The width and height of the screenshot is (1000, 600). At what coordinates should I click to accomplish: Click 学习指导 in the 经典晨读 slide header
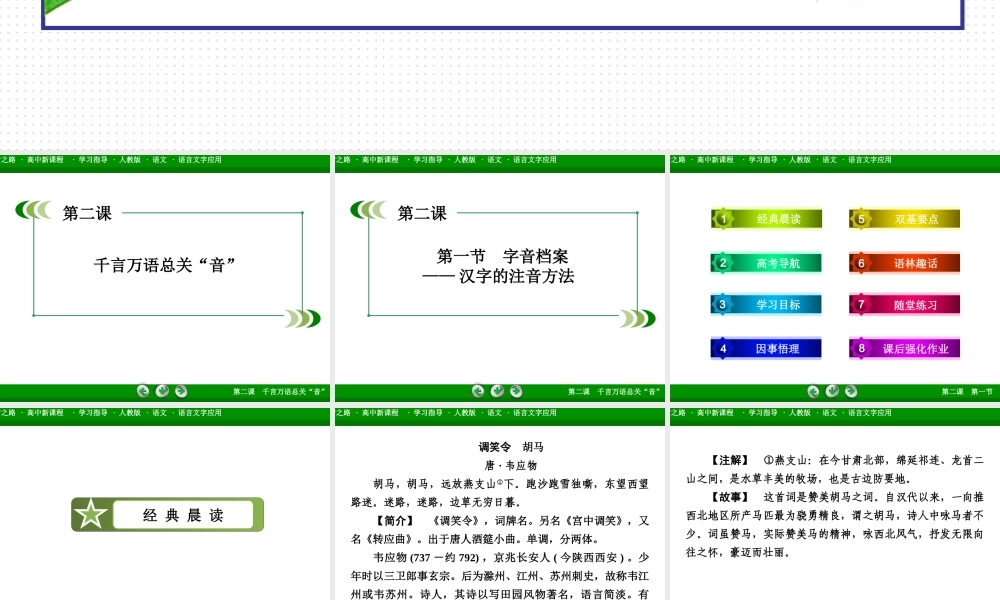click(x=93, y=413)
